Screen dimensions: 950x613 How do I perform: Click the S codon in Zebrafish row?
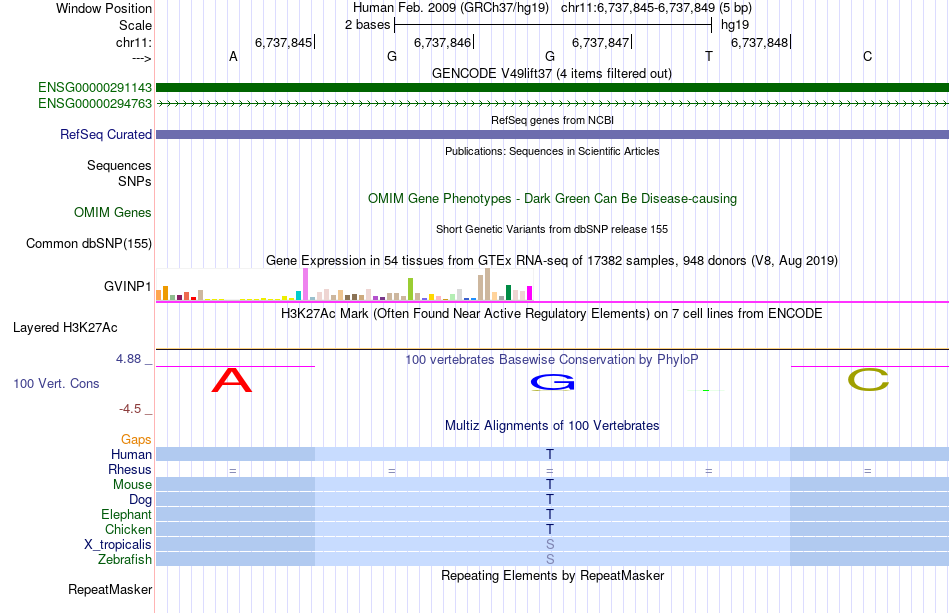tap(550, 559)
